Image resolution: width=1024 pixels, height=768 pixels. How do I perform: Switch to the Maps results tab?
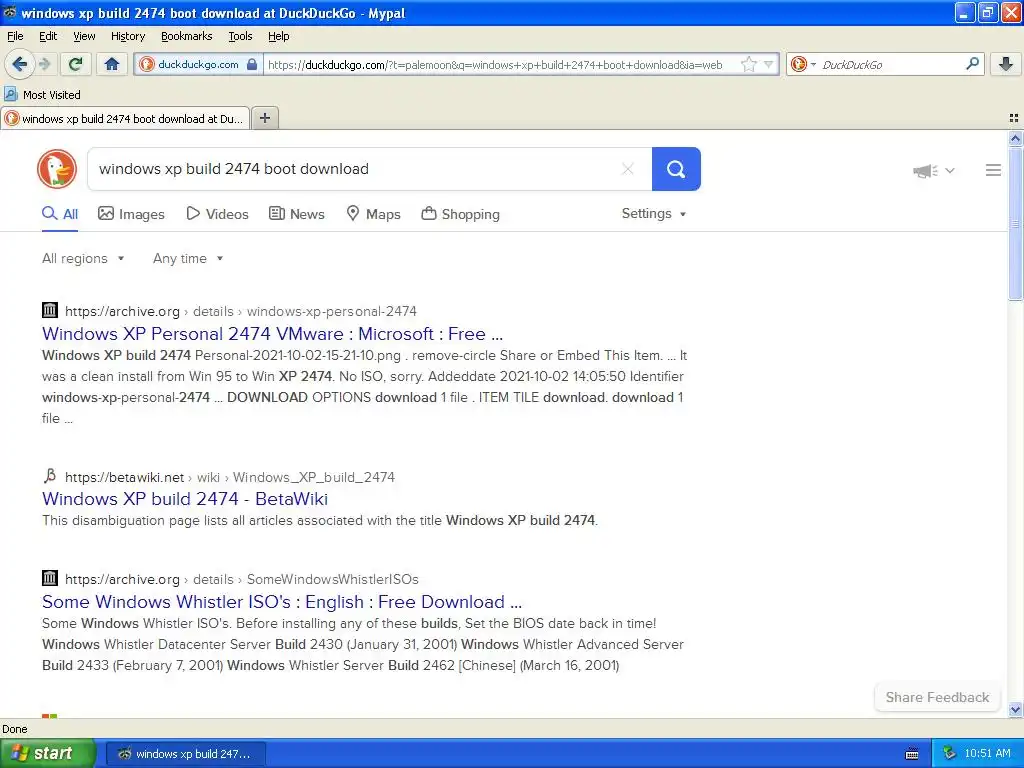[373, 214]
